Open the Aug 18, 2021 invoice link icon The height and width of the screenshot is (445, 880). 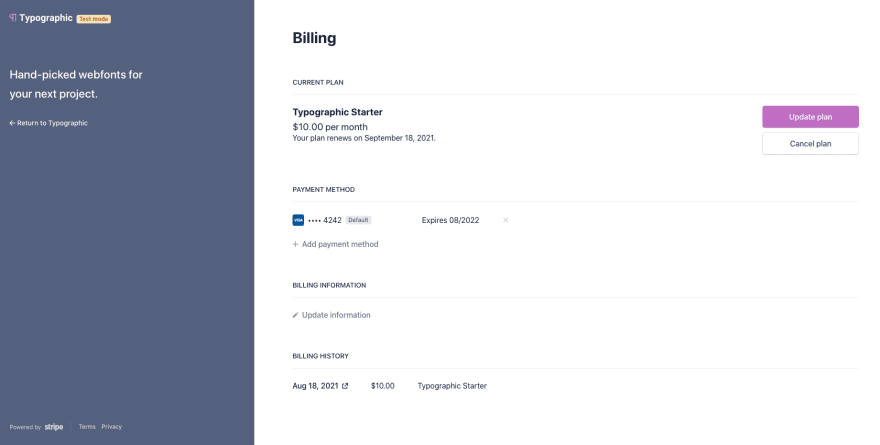345,386
